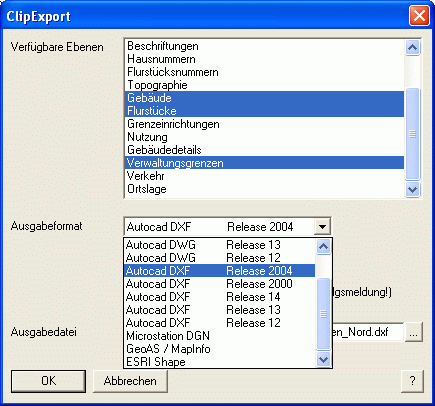Choose GeoAS / MapInfo format
The width and height of the screenshot is (435, 406).
coord(219,349)
